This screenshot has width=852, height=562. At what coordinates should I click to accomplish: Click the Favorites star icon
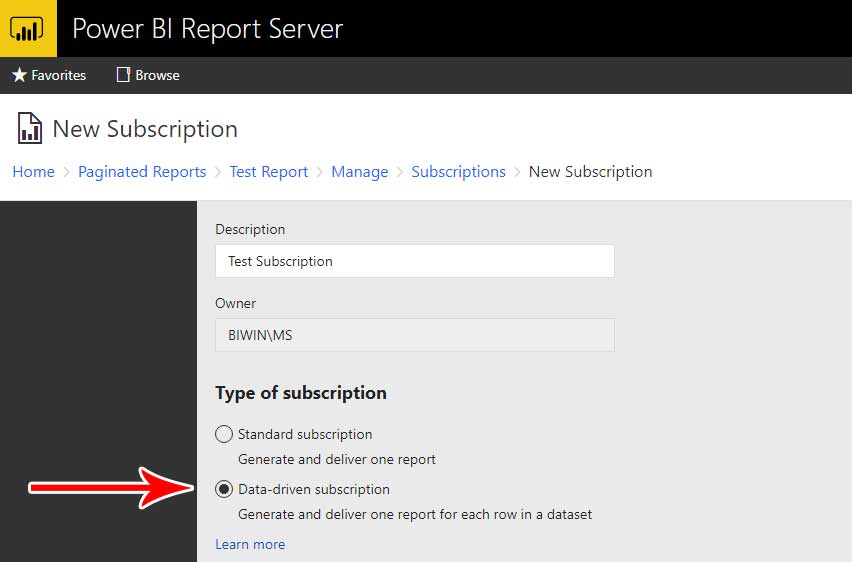point(19,75)
